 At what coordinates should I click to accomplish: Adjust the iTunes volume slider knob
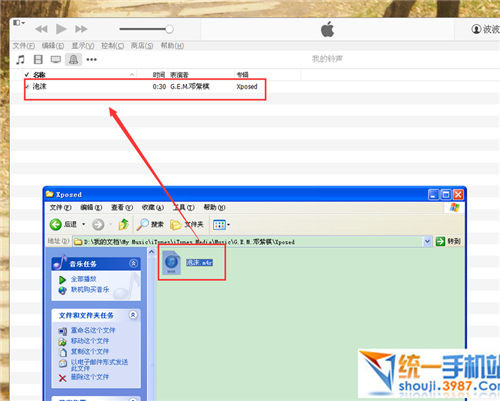(169, 29)
